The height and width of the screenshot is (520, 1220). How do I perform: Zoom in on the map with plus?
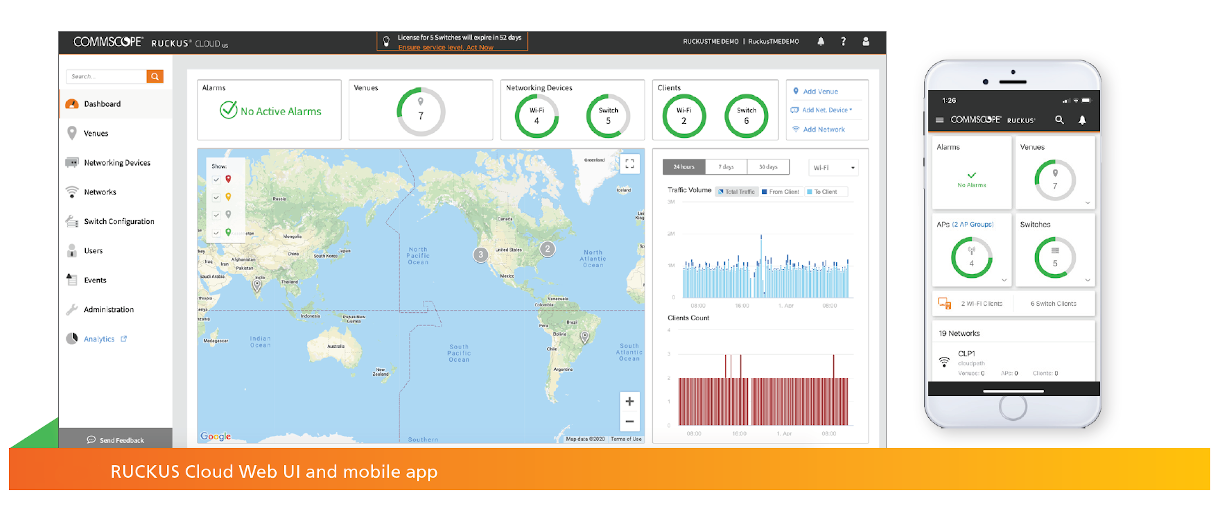629,401
